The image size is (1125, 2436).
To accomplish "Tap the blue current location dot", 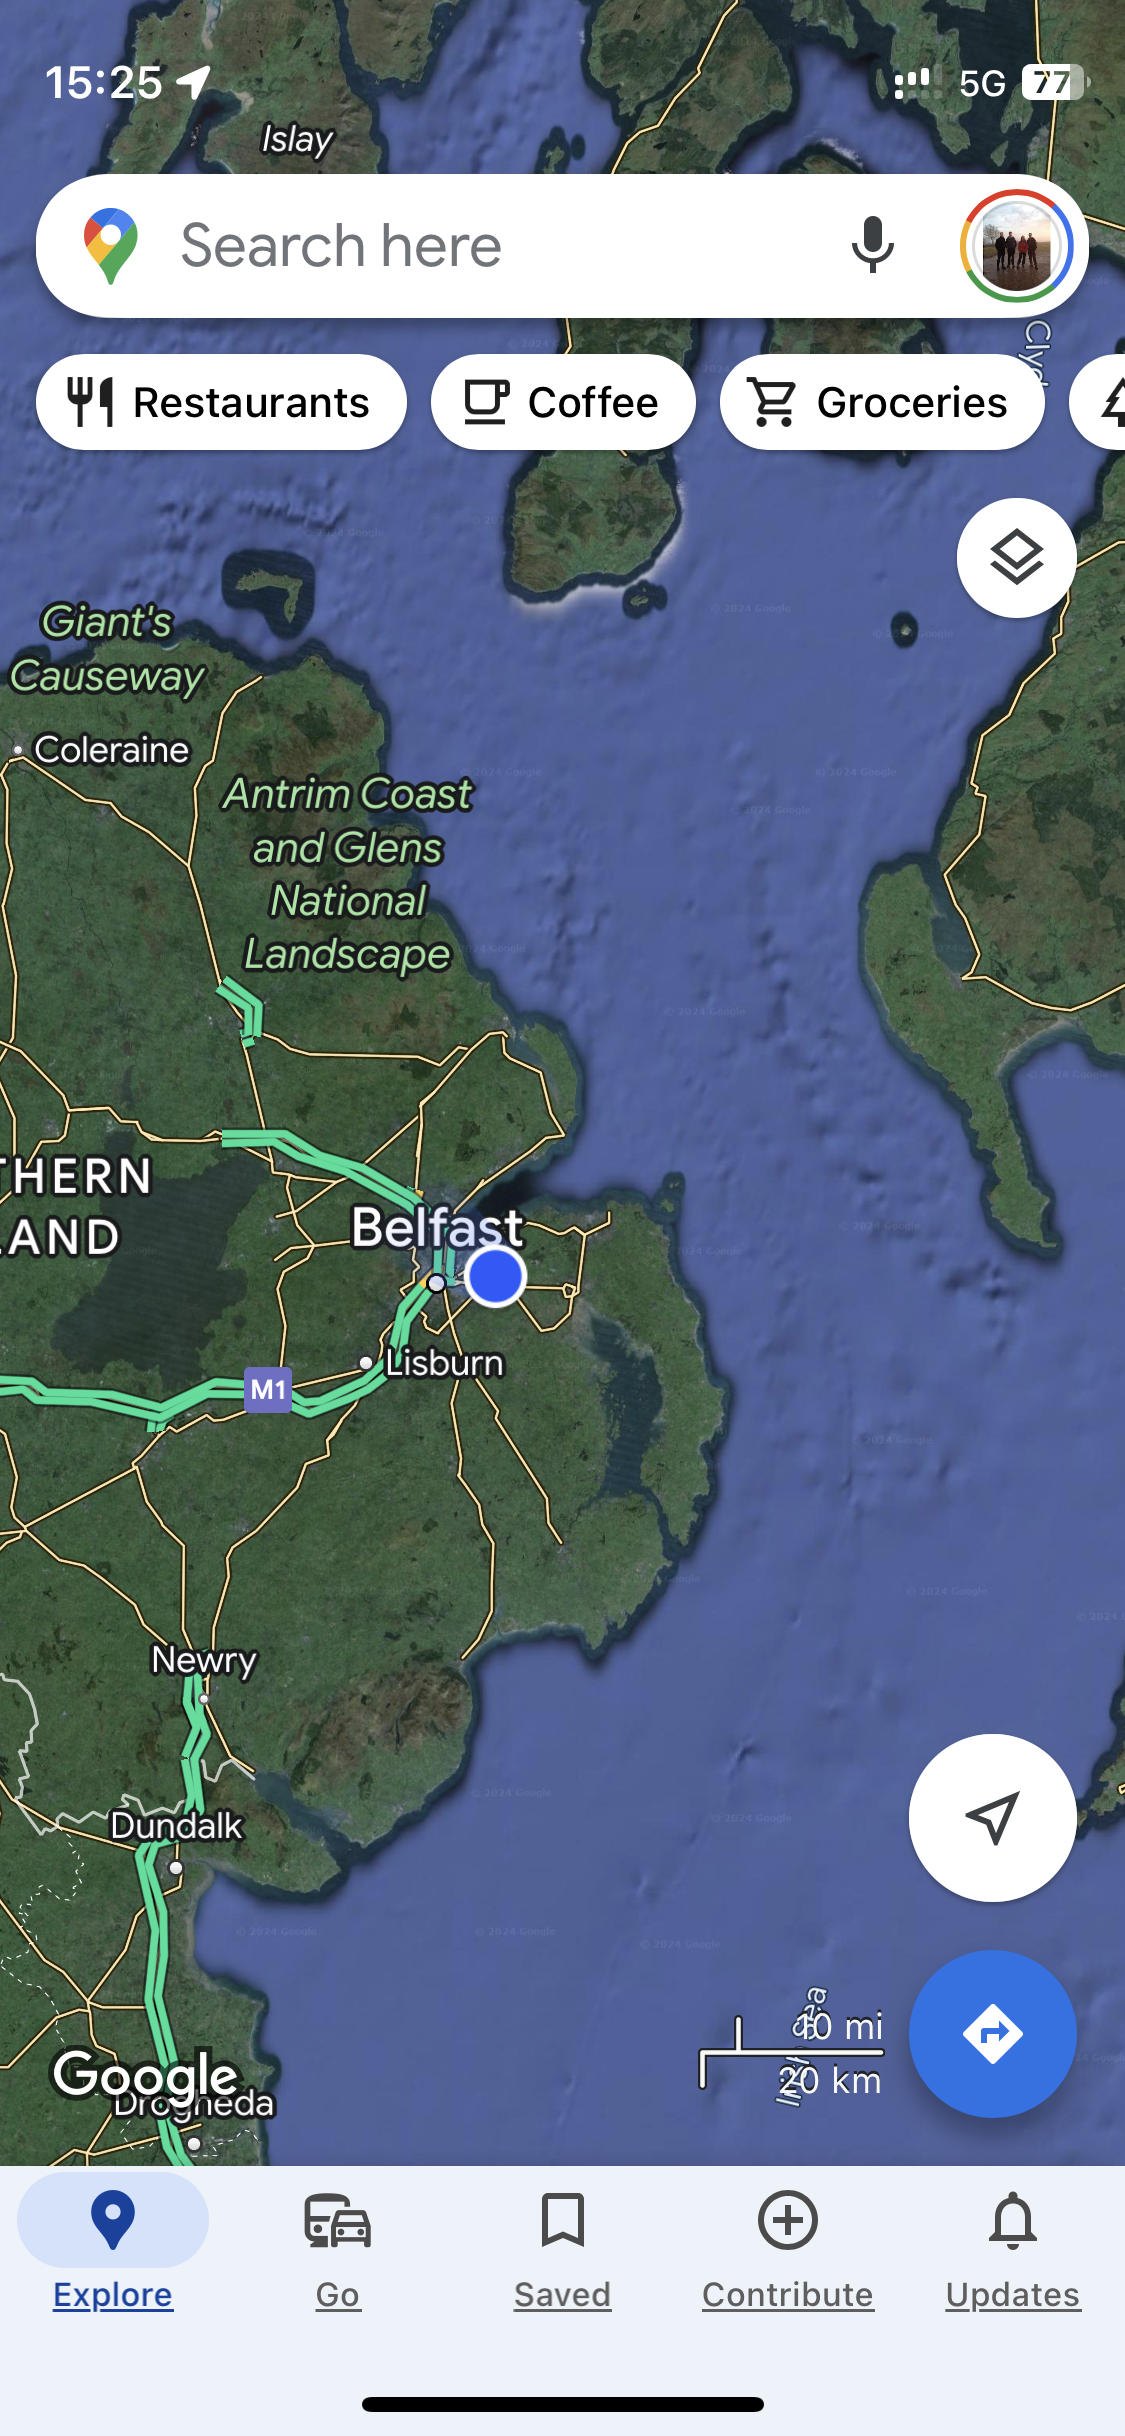I will [x=495, y=1276].
